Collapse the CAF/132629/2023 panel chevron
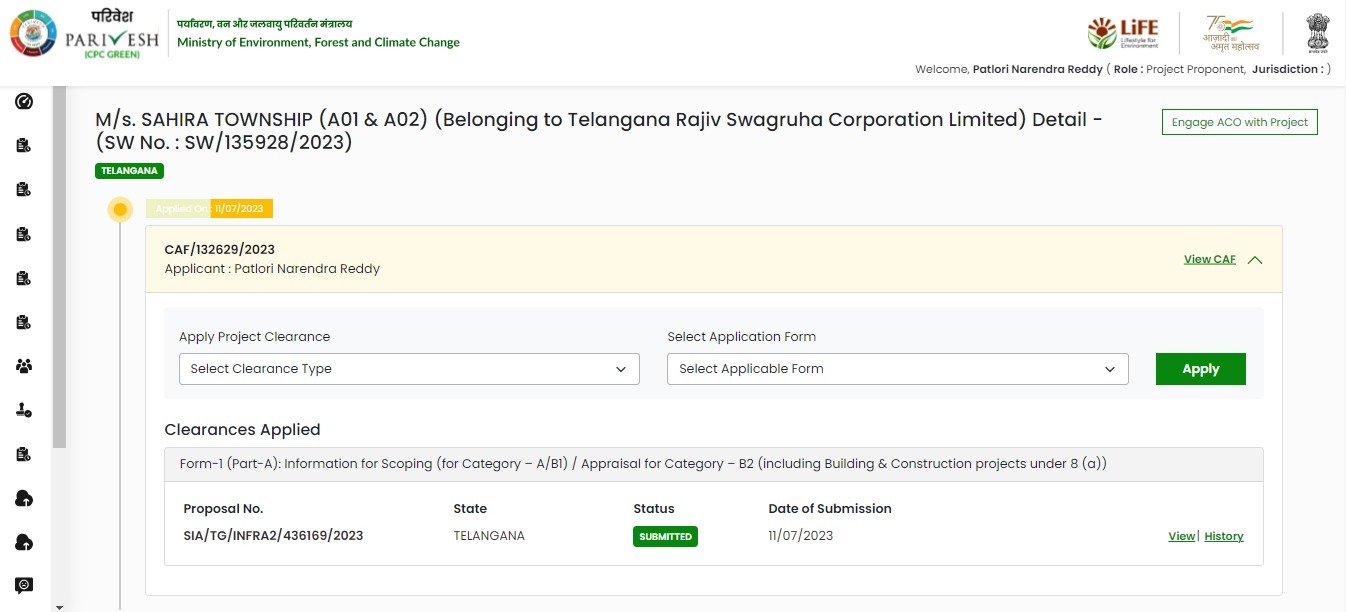The image size is (1346, 612). [x=1255, y=260]
